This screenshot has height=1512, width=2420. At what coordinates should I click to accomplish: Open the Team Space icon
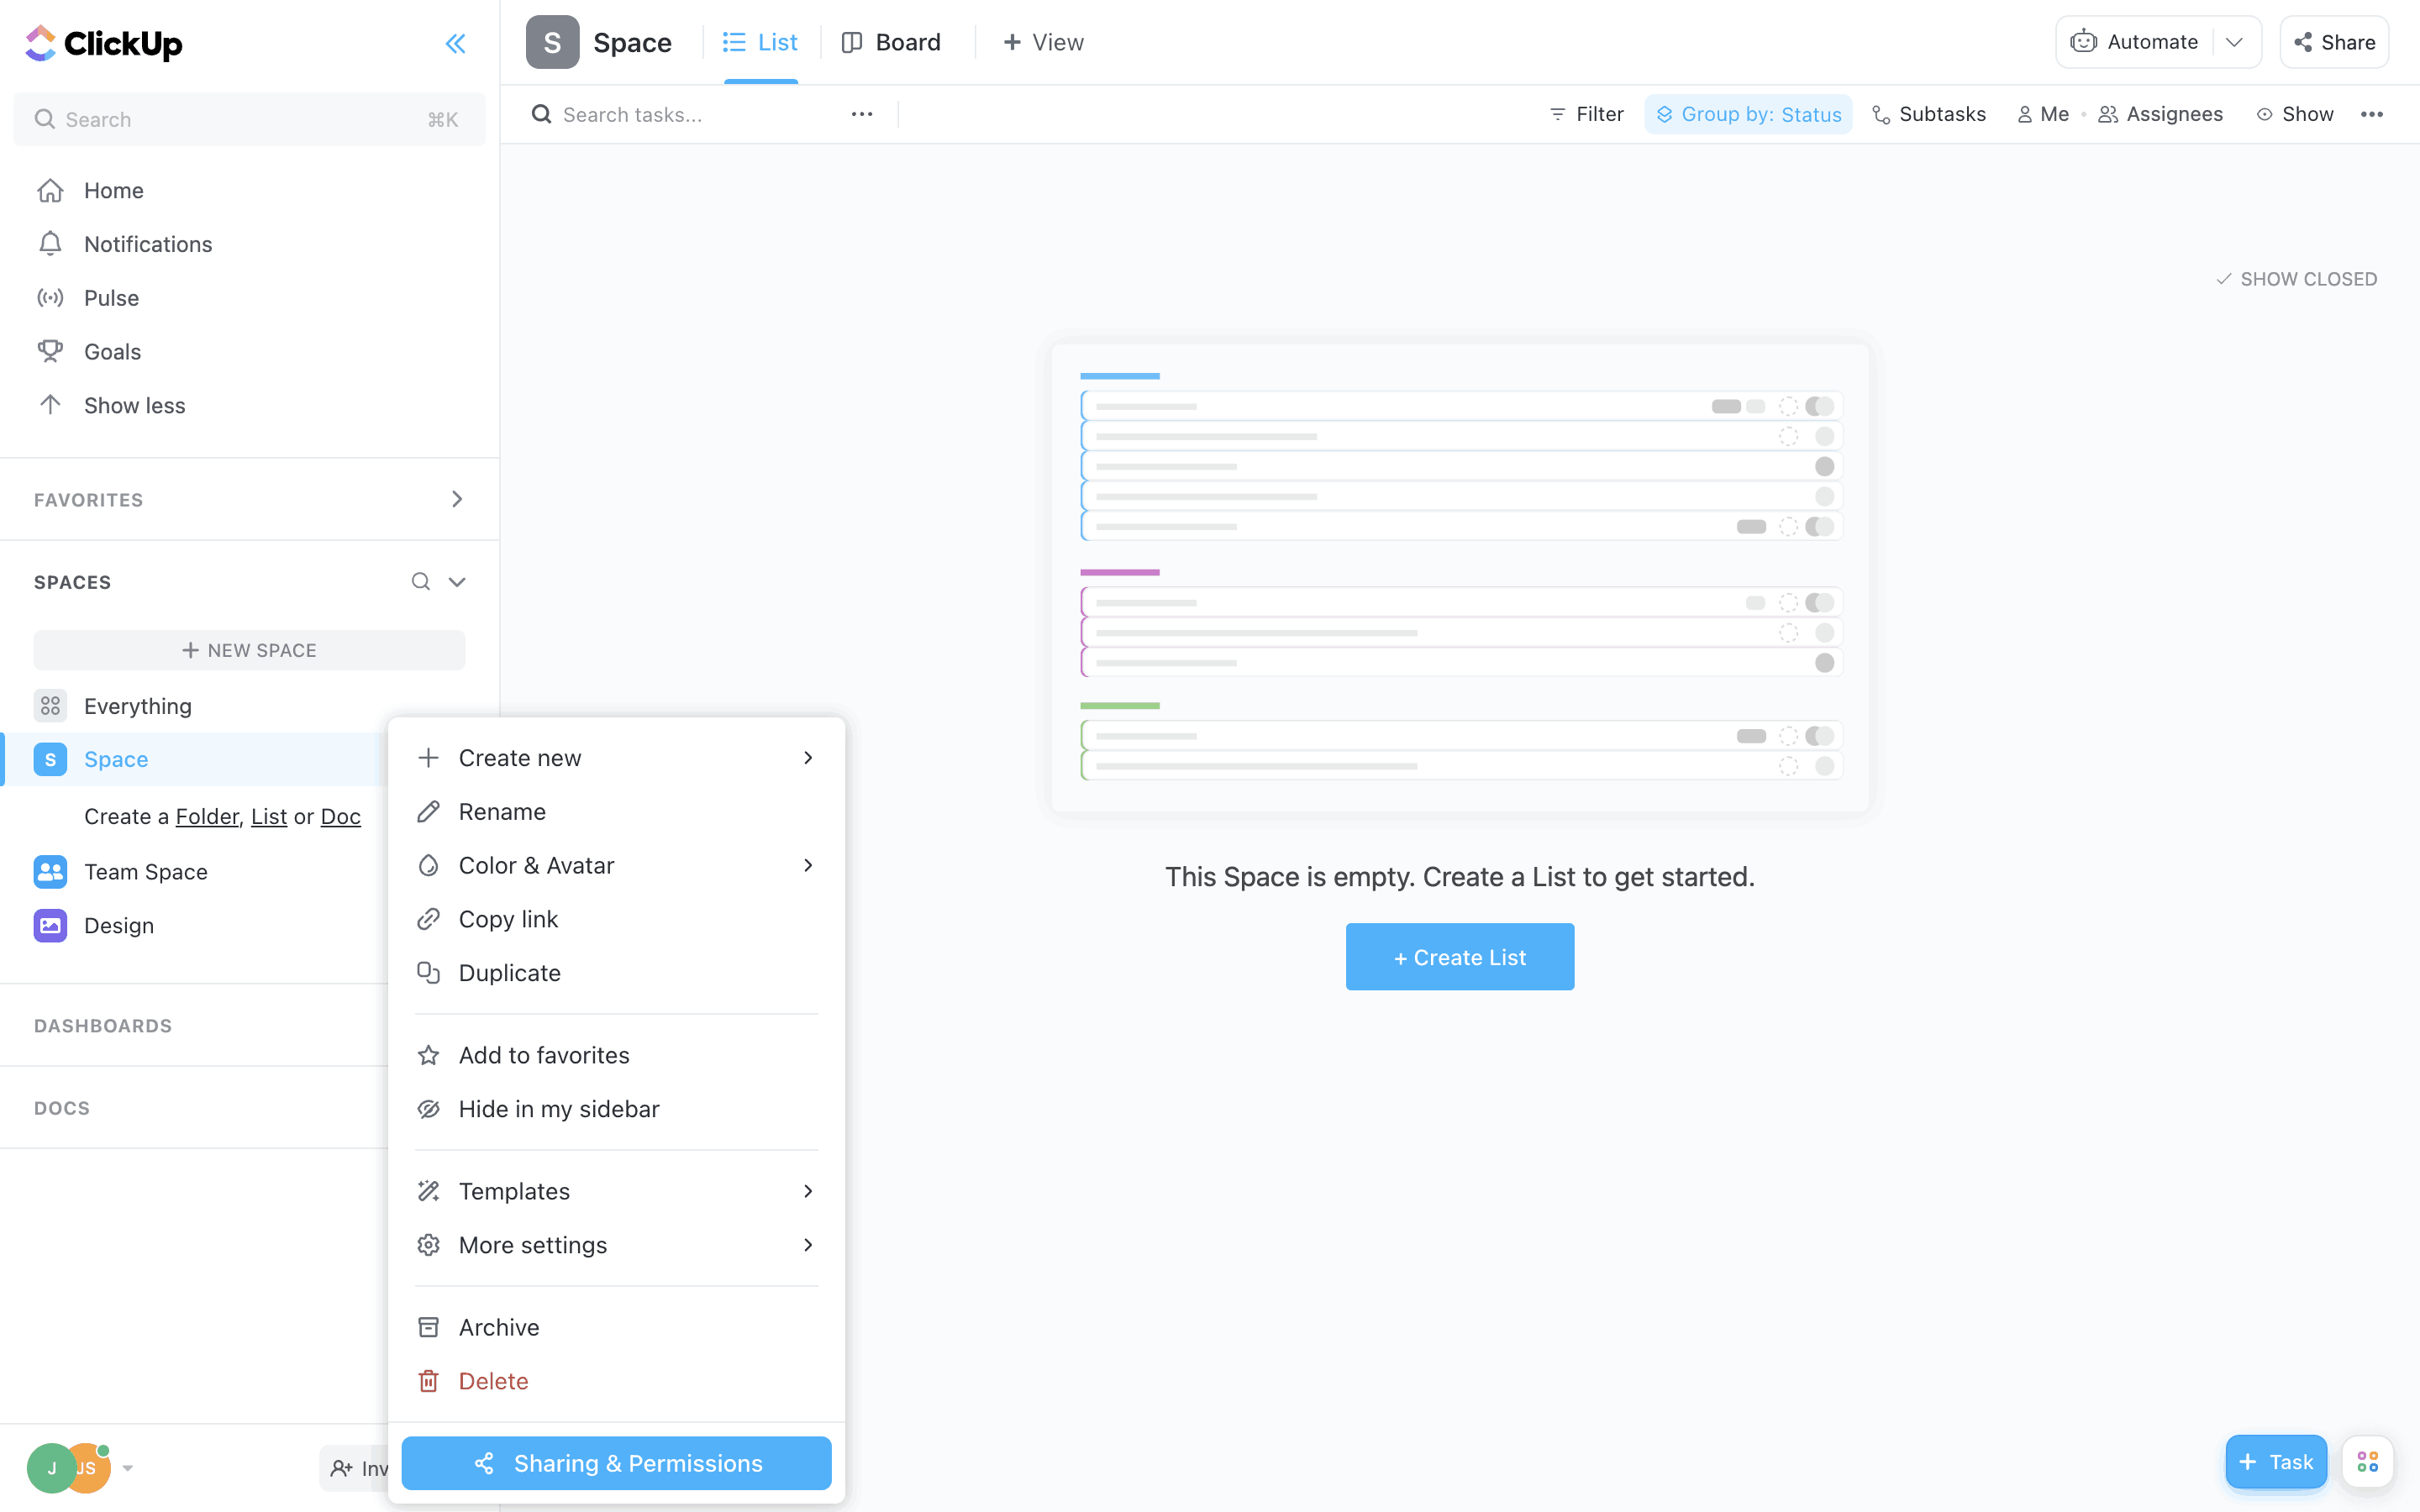click(50, 872)
